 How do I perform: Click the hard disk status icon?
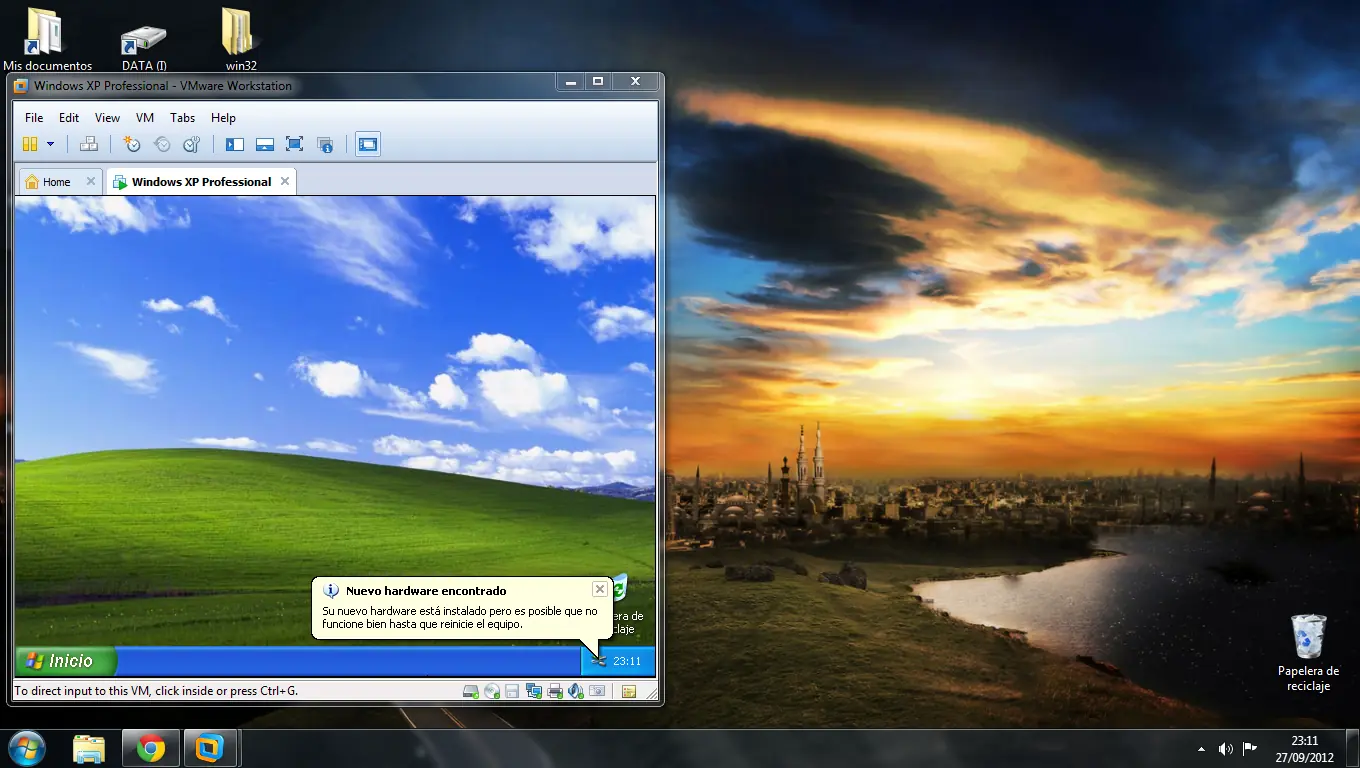coord(471,691)
